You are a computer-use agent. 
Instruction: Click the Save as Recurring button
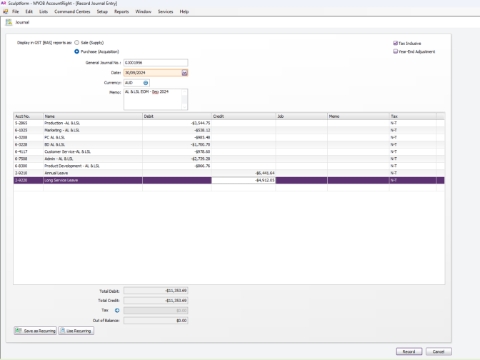pos(35,331)
